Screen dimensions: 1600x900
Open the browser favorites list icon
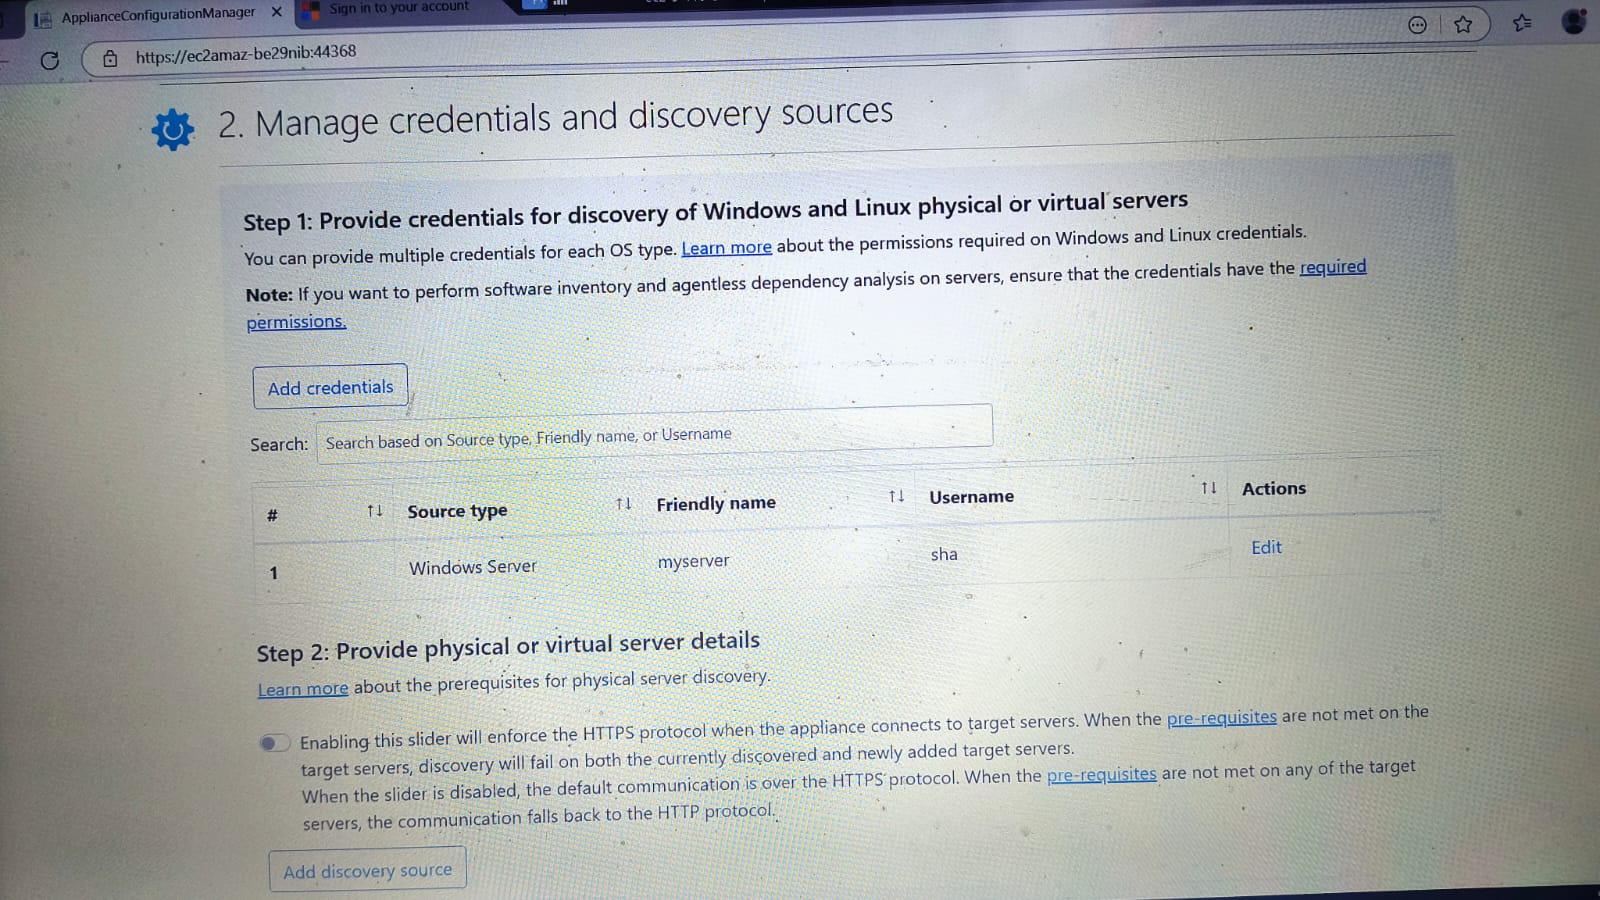1522,22
